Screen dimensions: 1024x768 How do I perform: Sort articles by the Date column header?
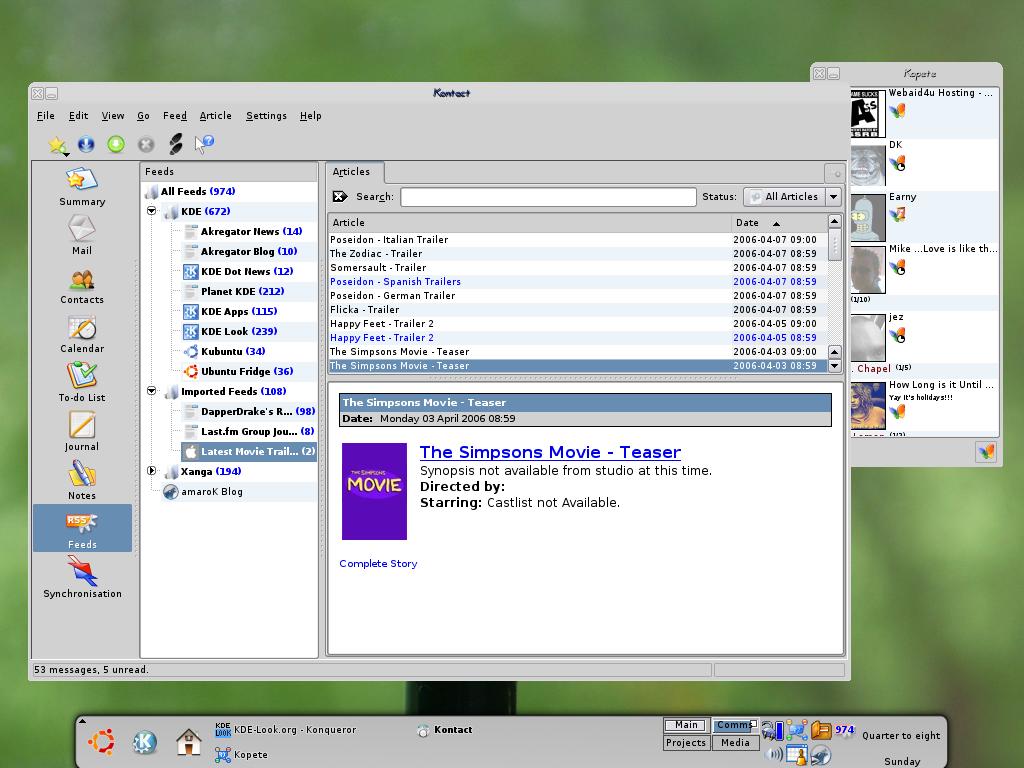[778, 223]
